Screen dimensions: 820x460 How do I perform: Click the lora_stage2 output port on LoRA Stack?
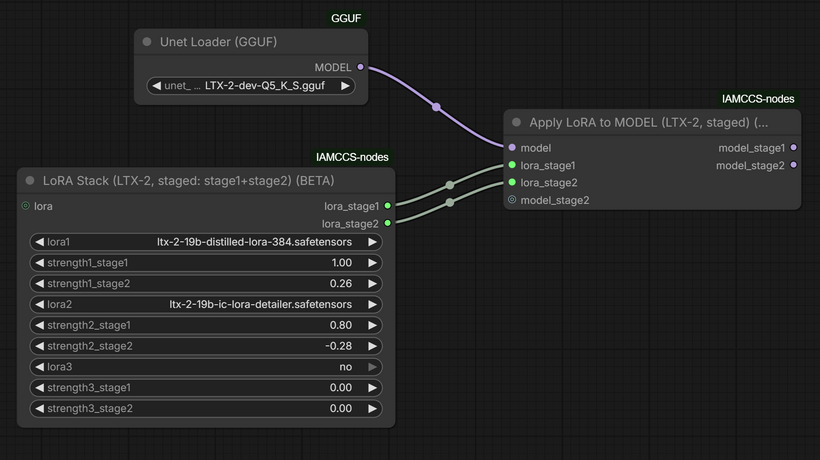388,223
